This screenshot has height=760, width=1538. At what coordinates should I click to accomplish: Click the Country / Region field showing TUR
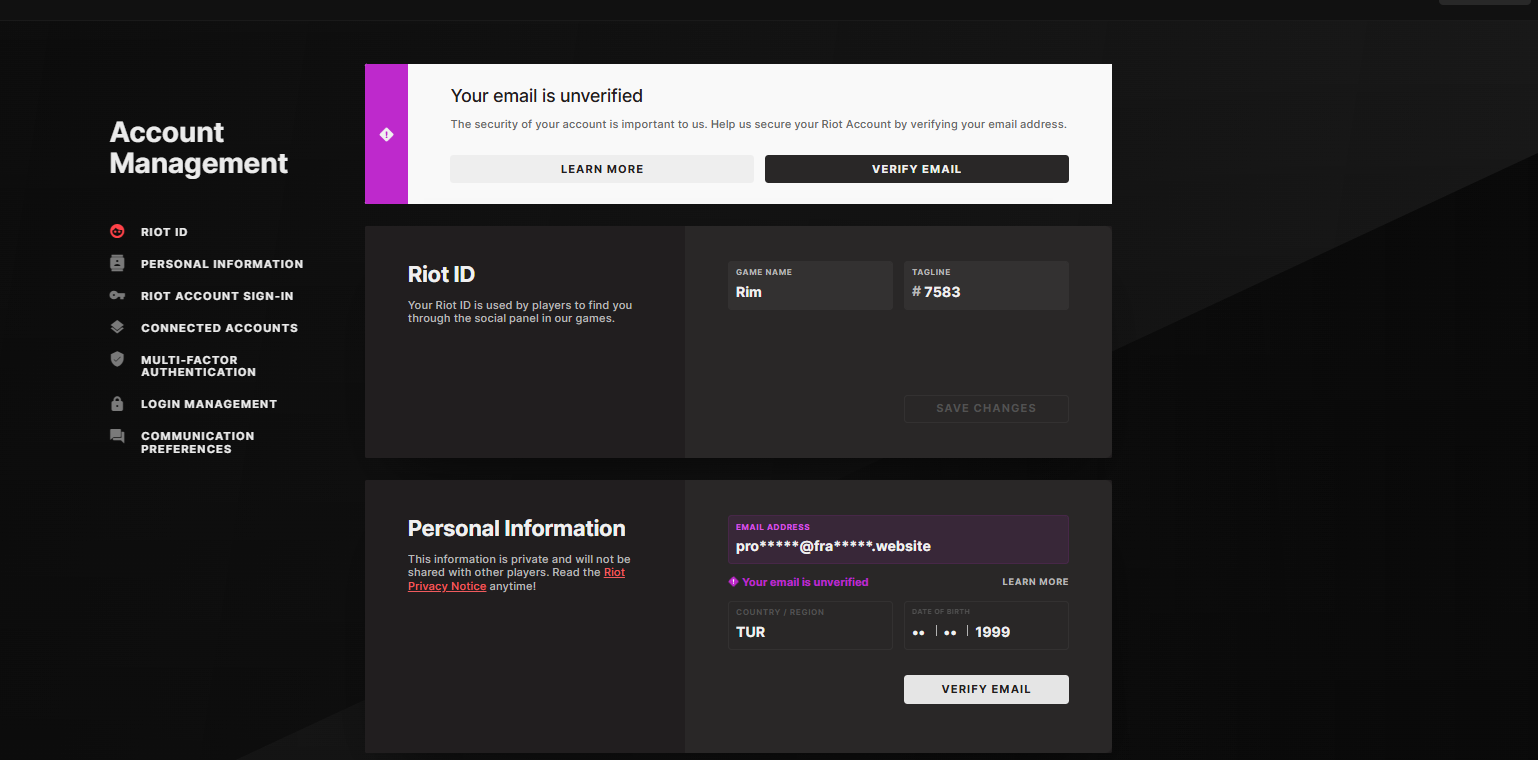[x=810, y=625]
